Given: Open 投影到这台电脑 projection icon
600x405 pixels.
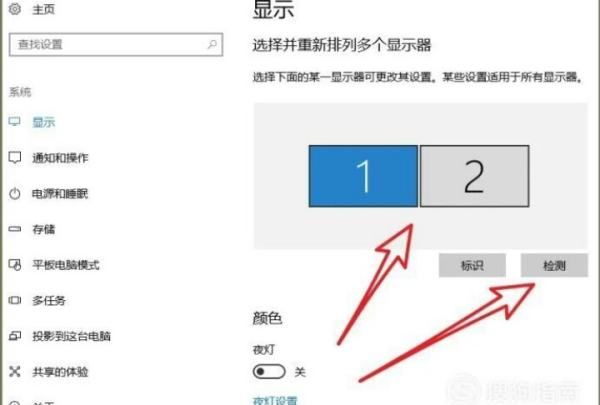Looking at the screenshot, I should coord(15,336).
